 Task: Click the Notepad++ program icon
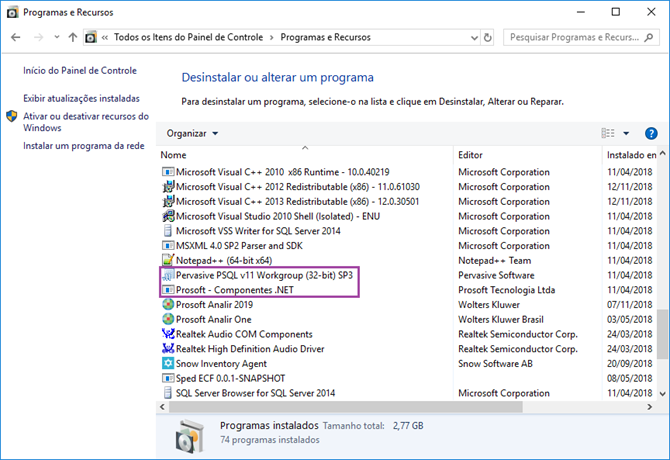click(168, 260)
